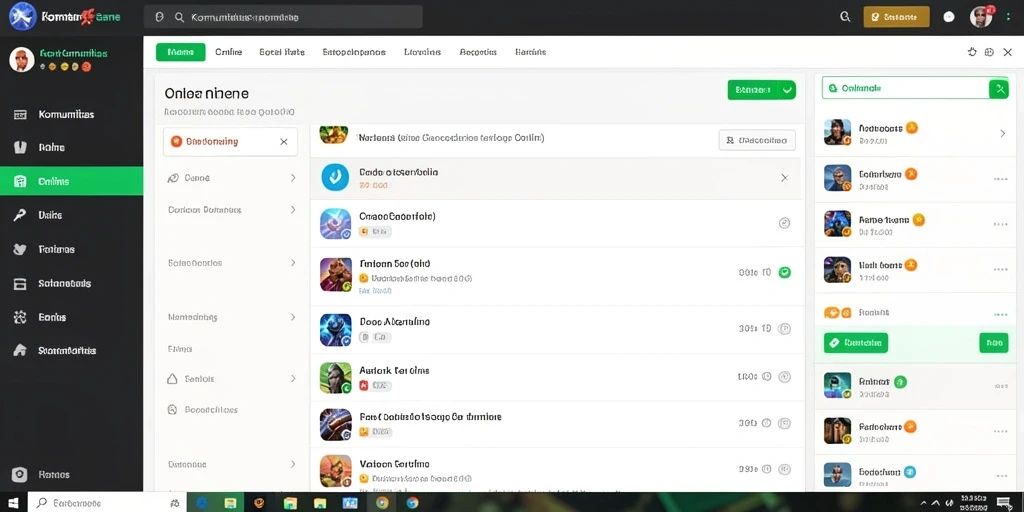The height and width of the screenshot is (512, 1024).
Task: Click the pin icon right of the tabs
Action: (972, 52)
